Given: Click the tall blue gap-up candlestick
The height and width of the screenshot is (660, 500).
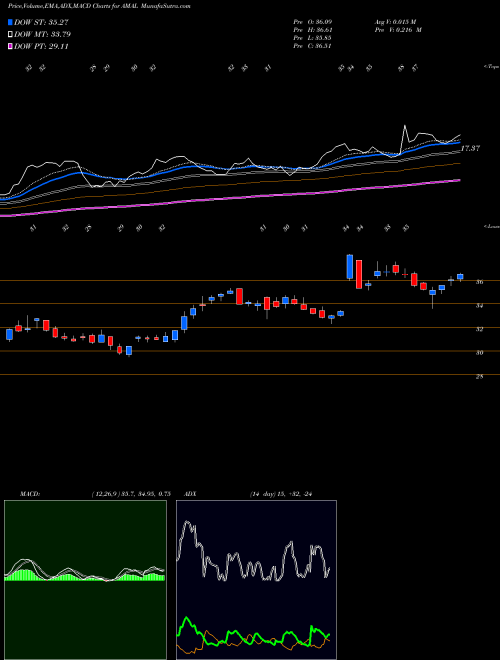Looking at the screenshot, I should [x=349, y=266].
